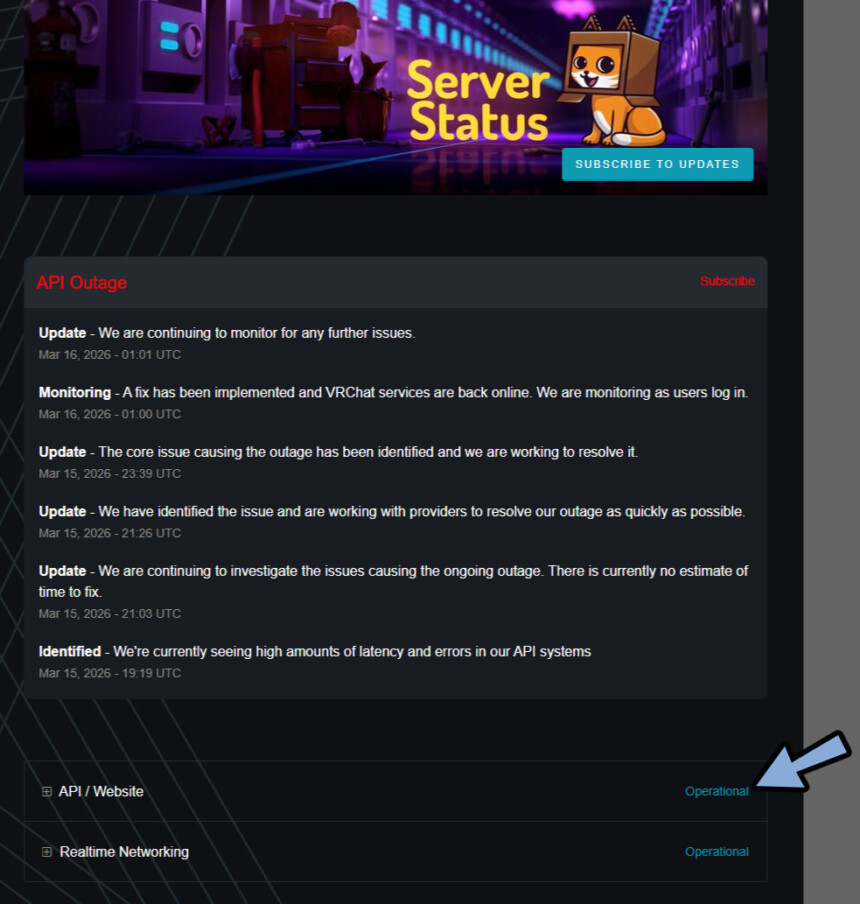Select the API / Website label text

point(101,791)
